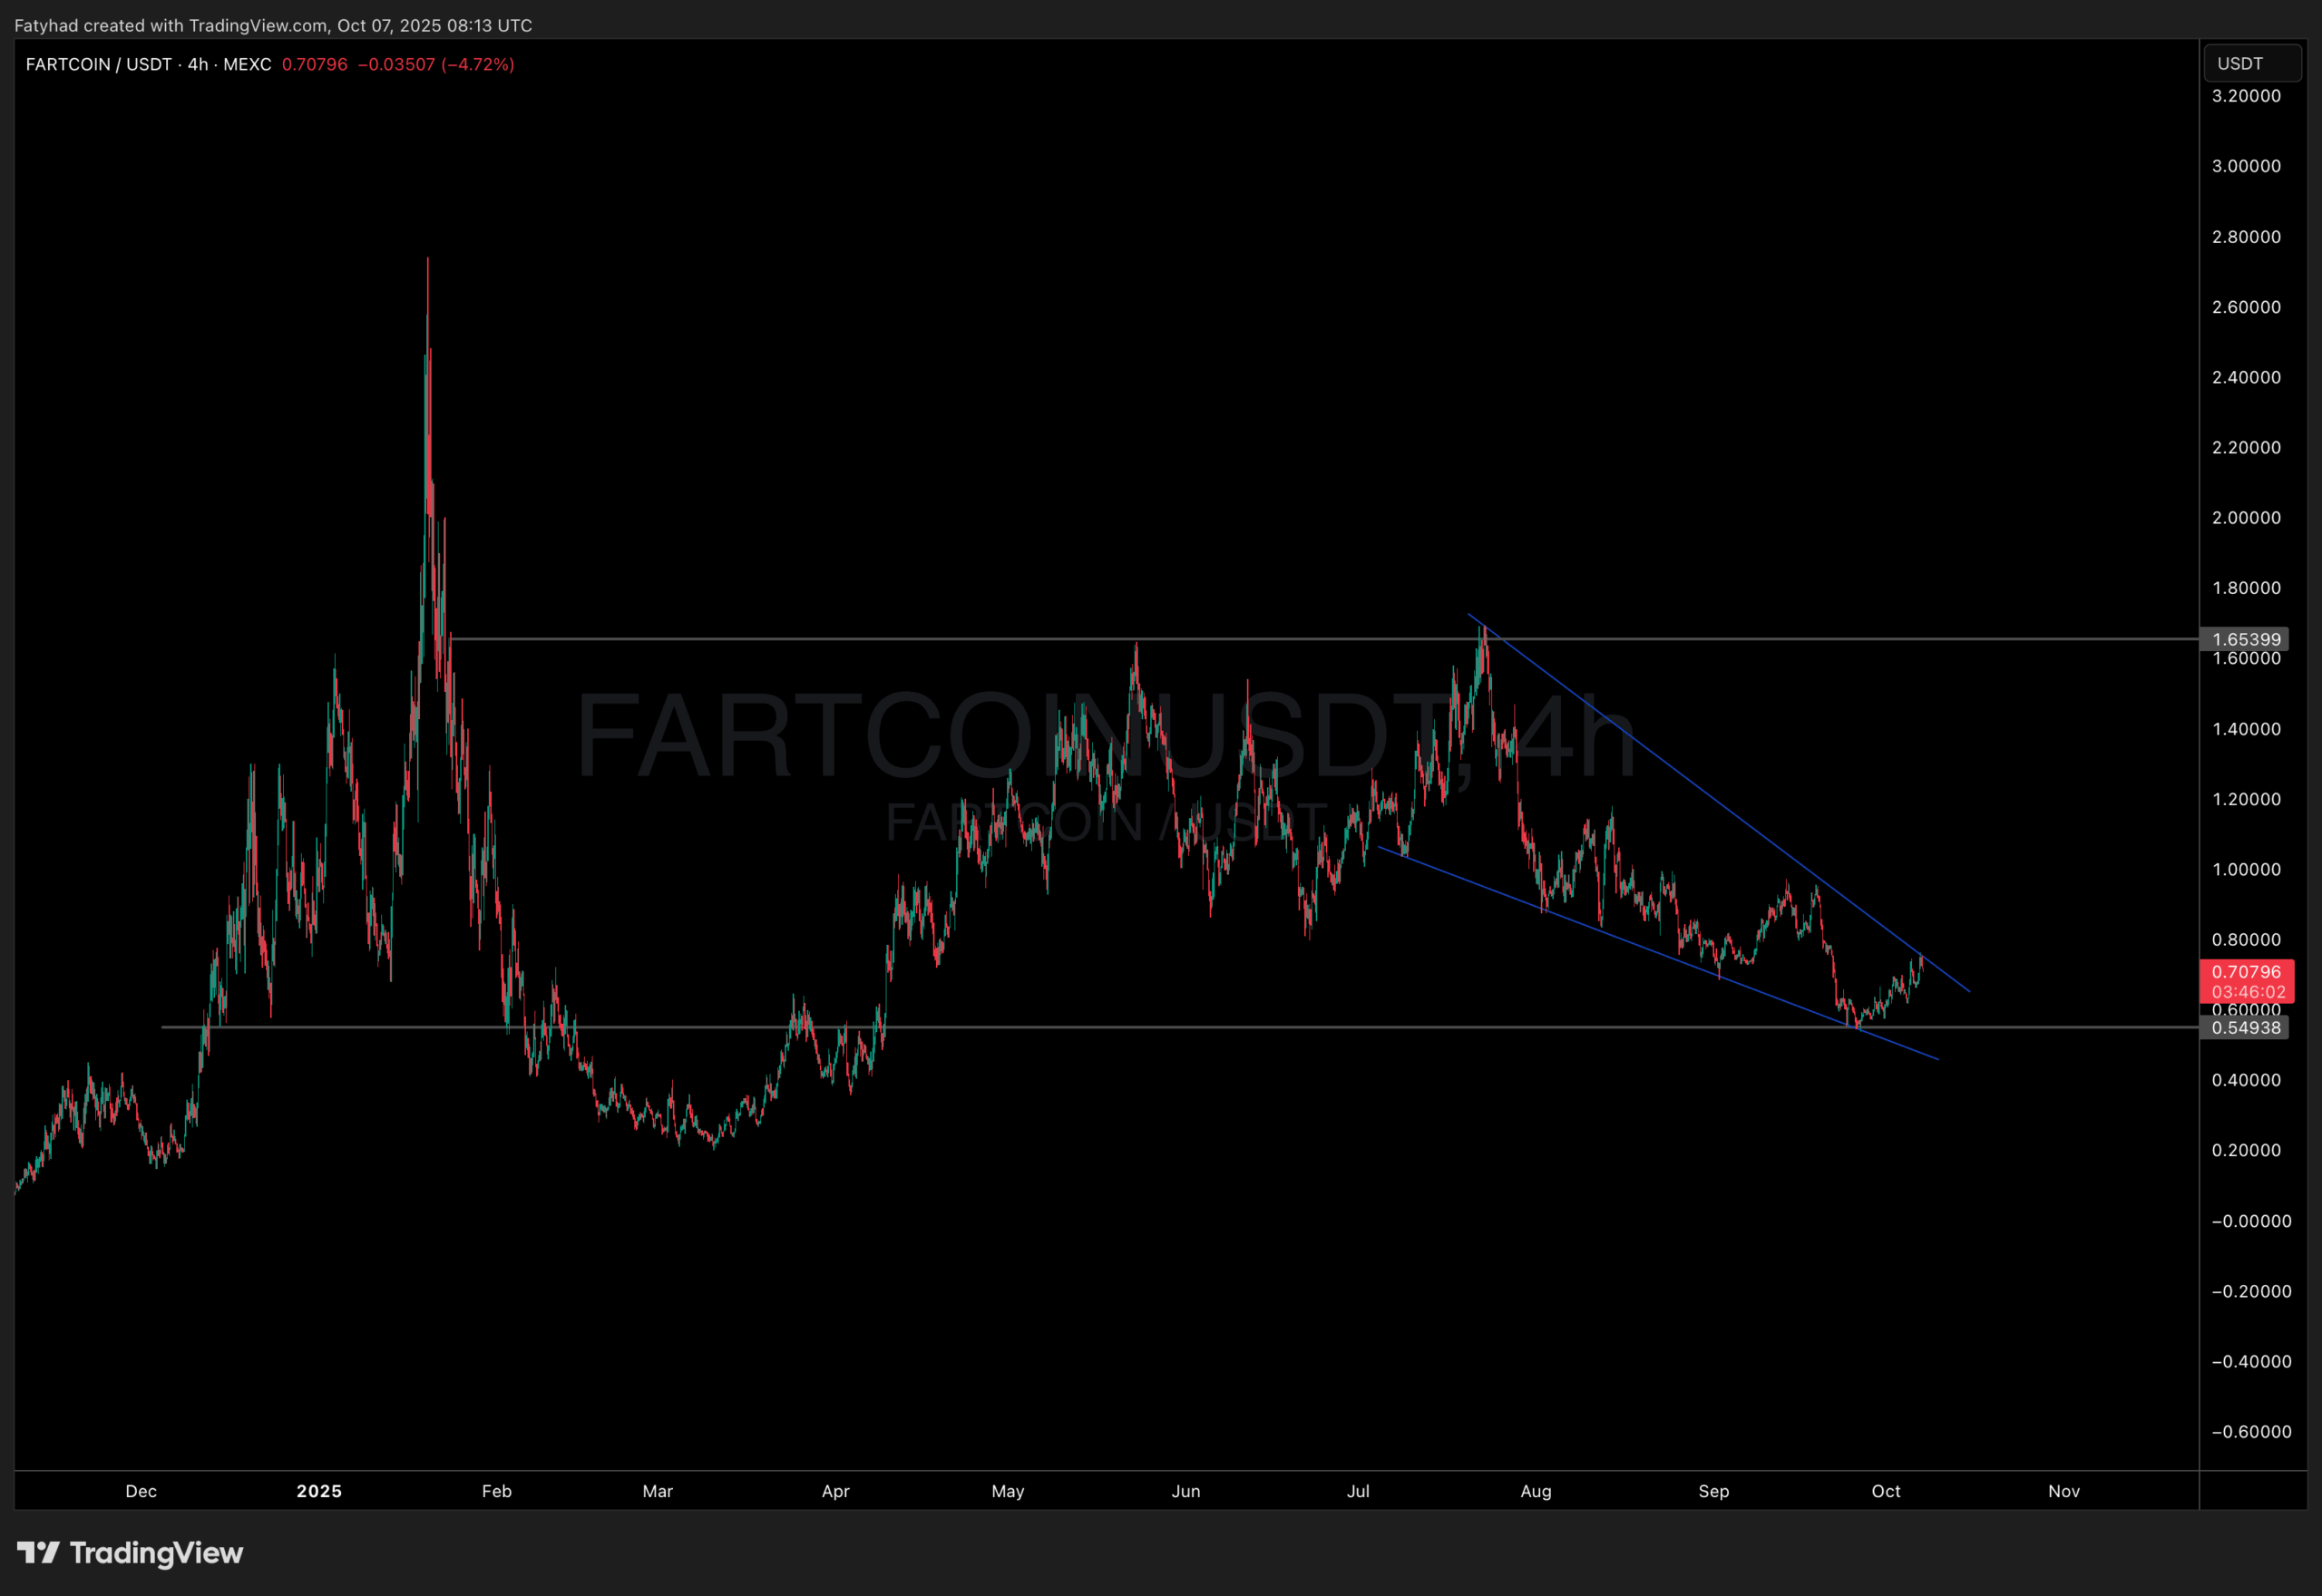This screenshot has width=2322, height=1596.
Task: Click the 3.20000 price scale label
Action: point(2246,96)
